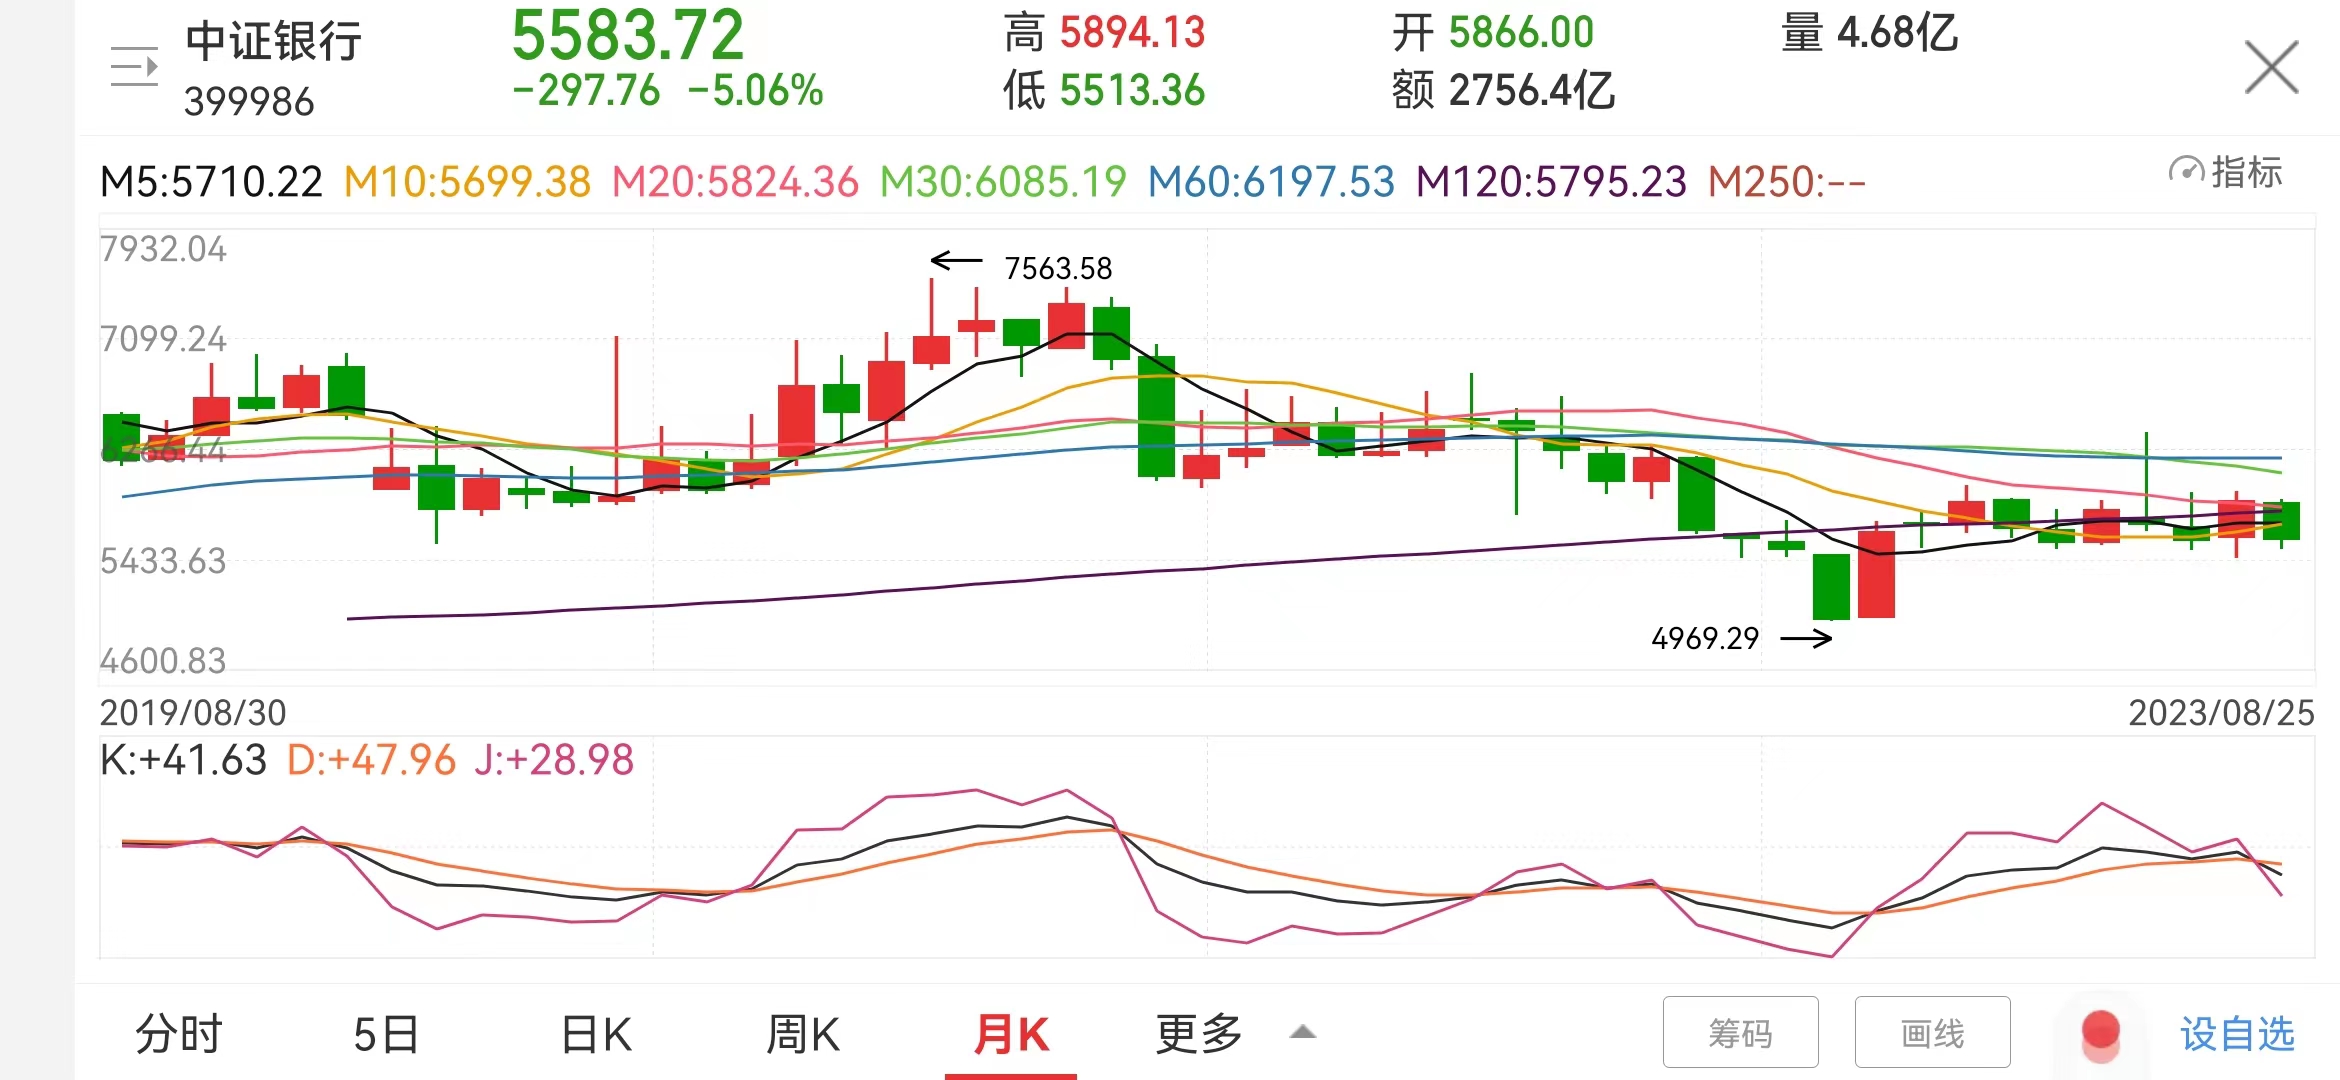The image size is (2340, 1080).
Task: Tap the open price 5866.00
Action: [x=1521, y=32]
